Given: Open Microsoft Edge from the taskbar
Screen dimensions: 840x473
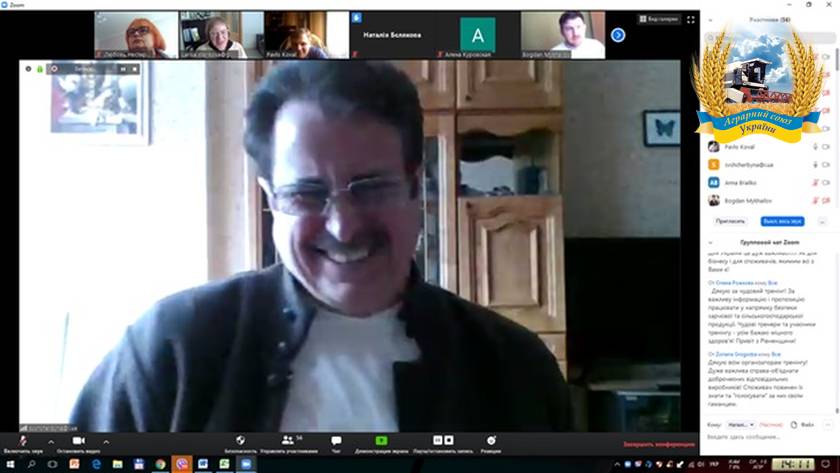Looking at the screenshot, I should click(x=96, y=464).
